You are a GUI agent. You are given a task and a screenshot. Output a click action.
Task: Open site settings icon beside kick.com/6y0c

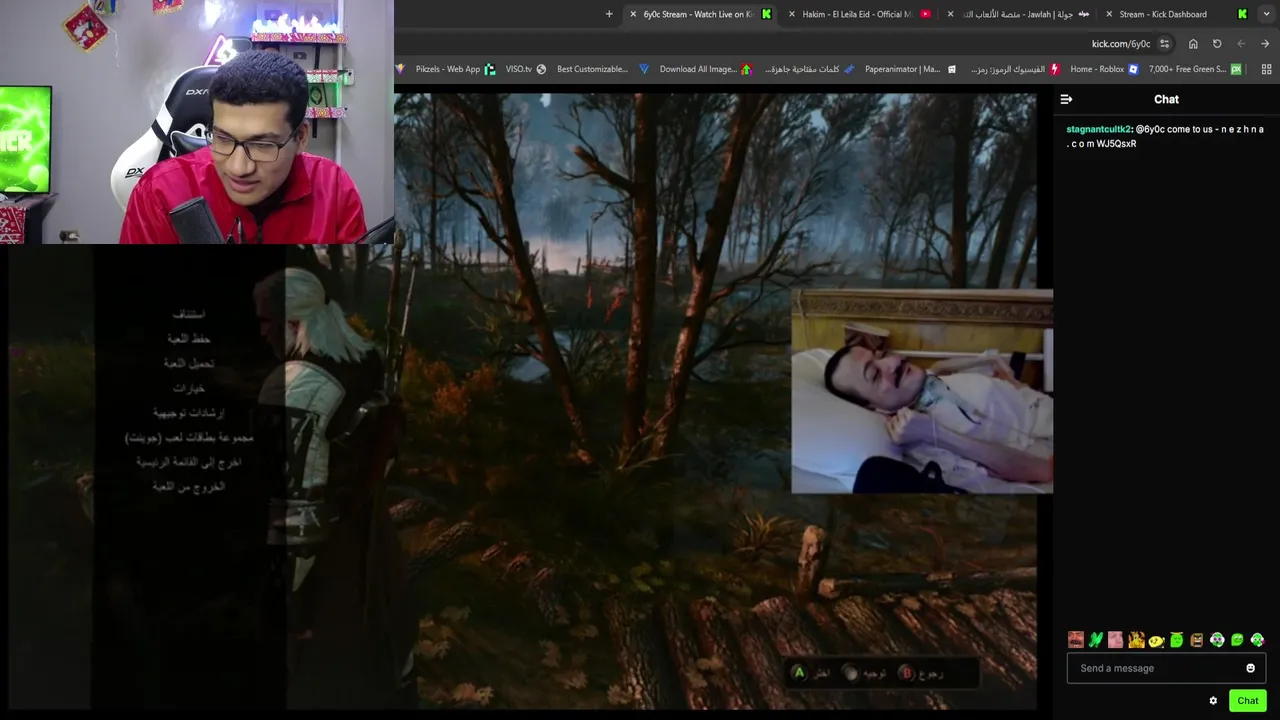[1164, 44]
